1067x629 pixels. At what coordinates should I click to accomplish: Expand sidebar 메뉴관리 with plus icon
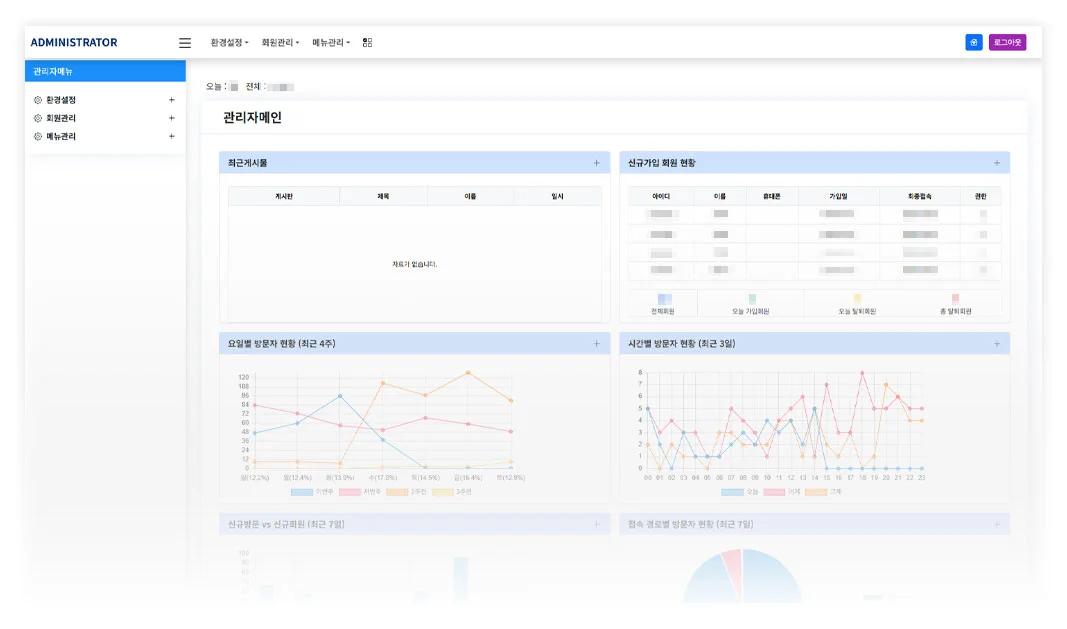(171, 136)
